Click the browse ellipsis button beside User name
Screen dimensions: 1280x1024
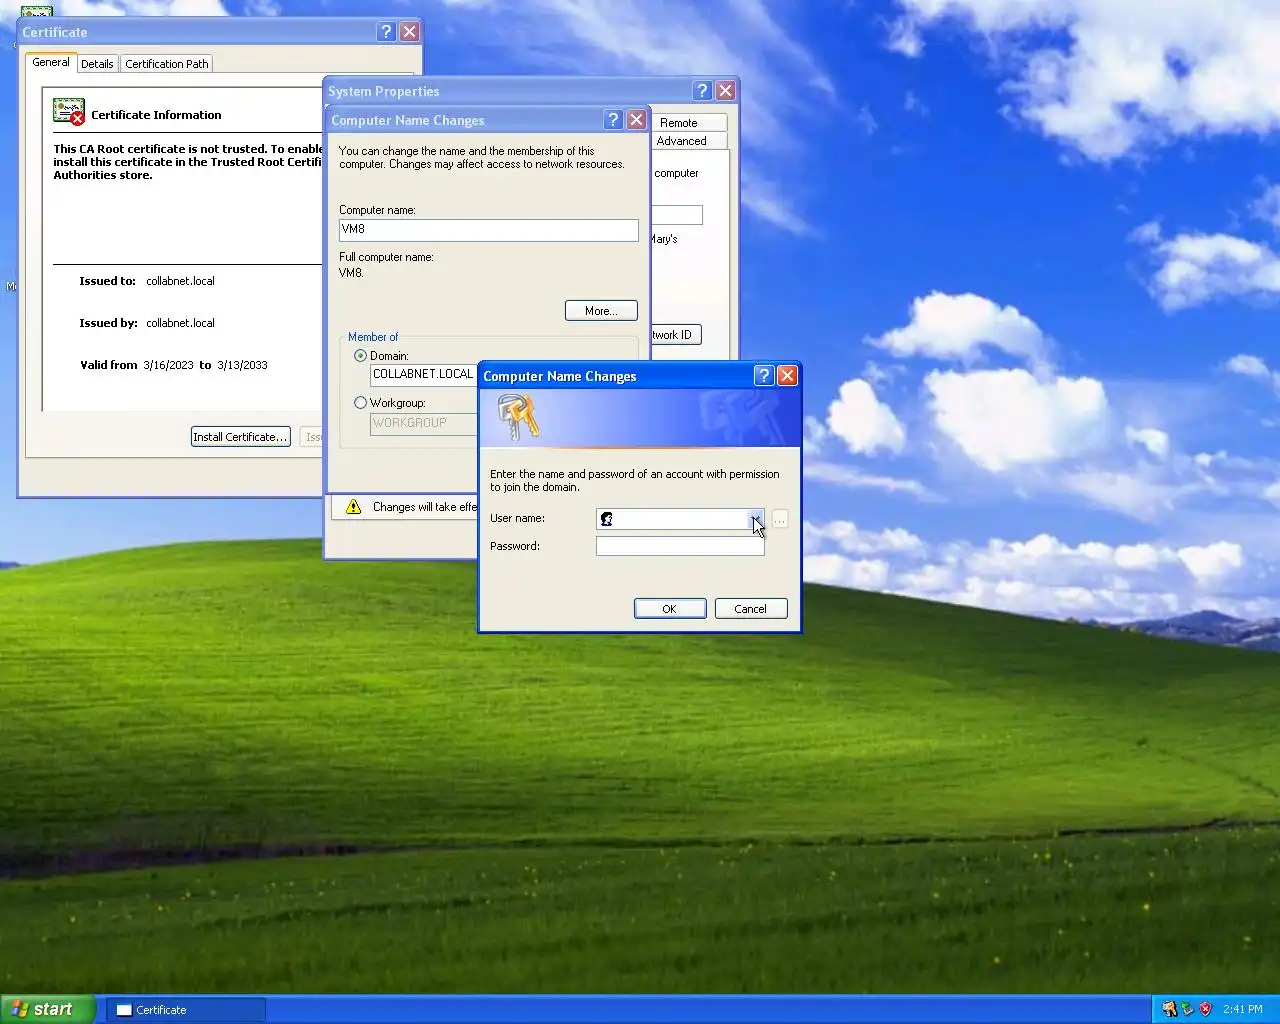pyautogui.click(x=780, y=519)
